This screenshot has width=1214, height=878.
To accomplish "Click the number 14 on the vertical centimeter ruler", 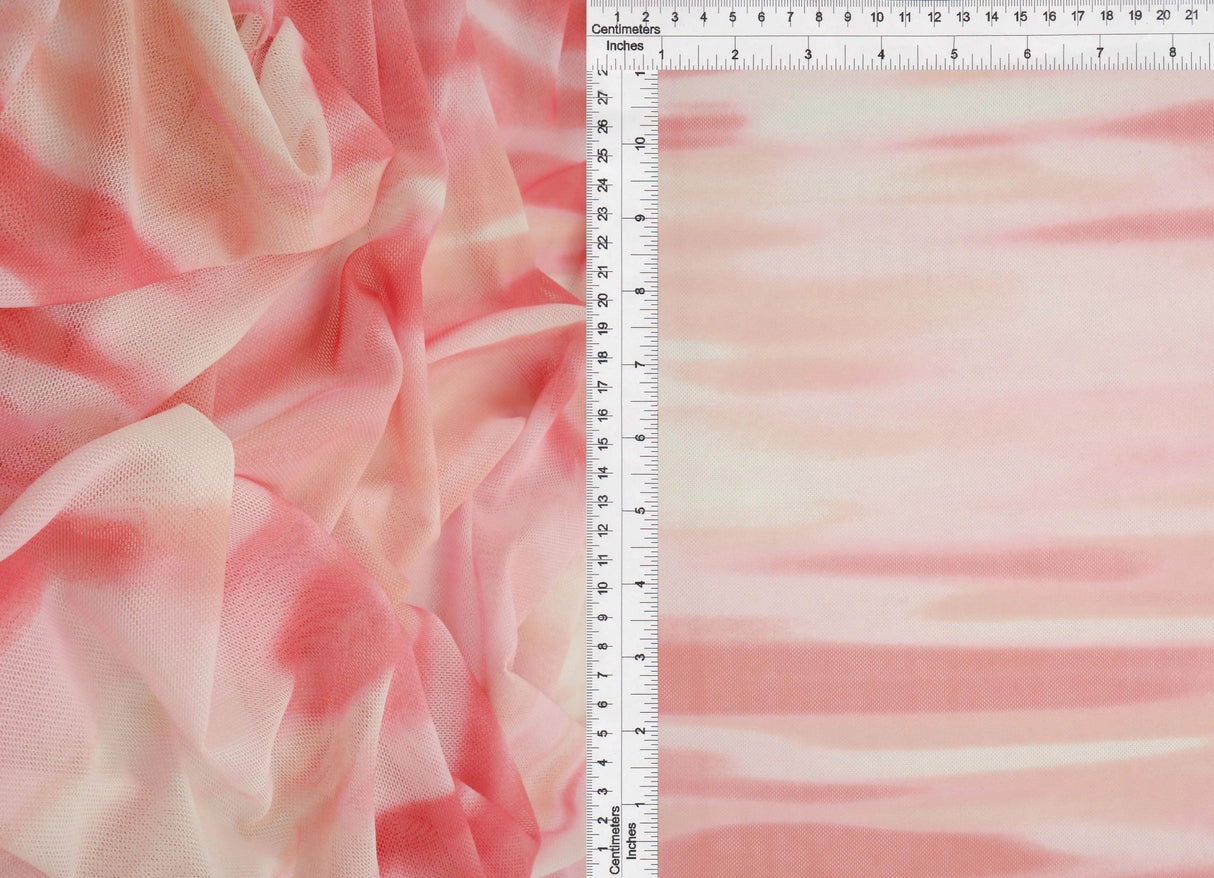I will click(x=605, y=470).
